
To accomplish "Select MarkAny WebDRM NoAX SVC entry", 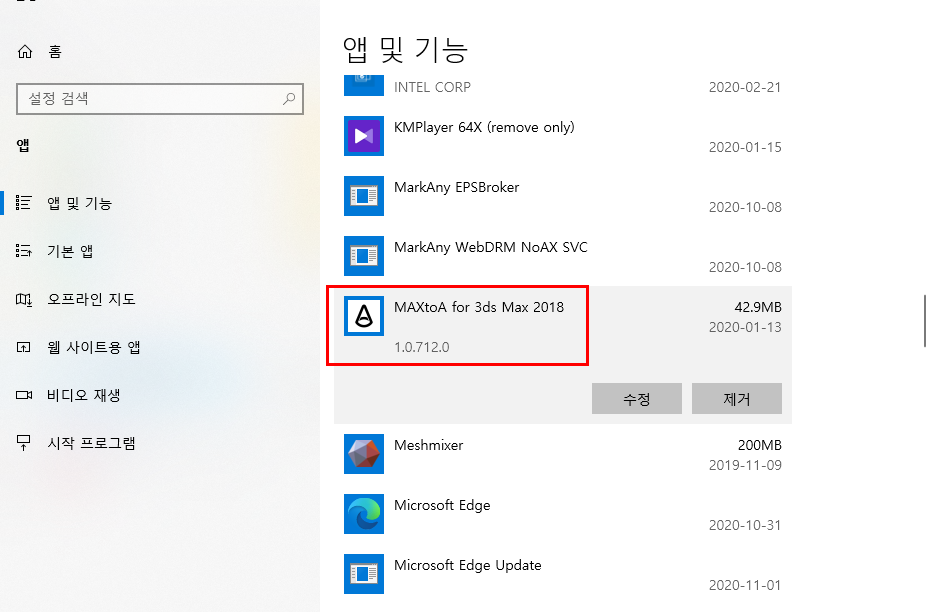I will pos(491,247).
